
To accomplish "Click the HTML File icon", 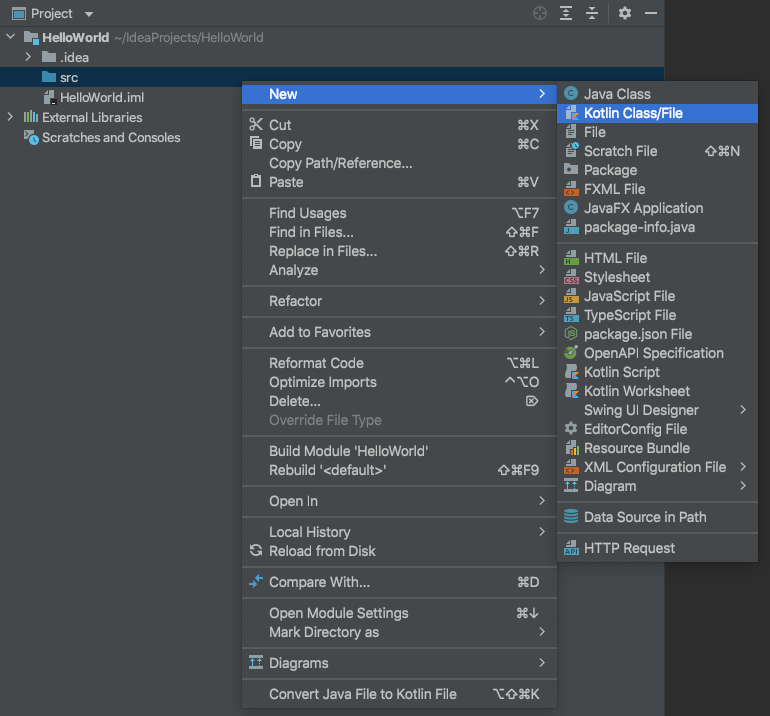I will (x=571, y=257).
